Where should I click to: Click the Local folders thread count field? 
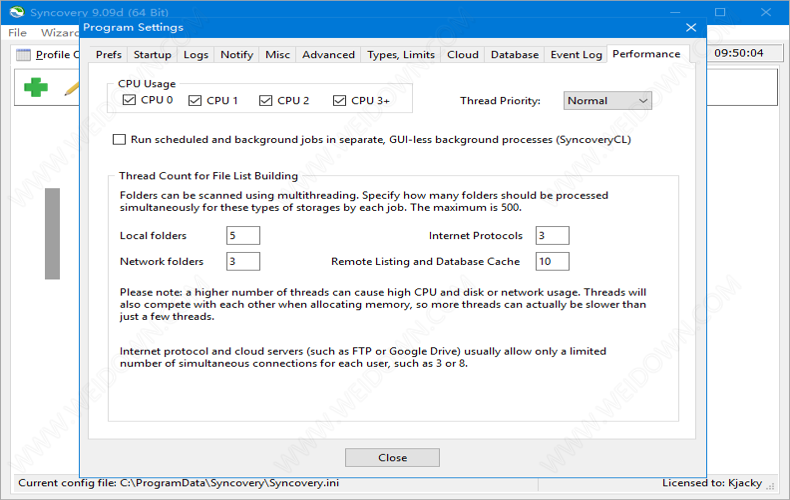click(x=243, y=235)
